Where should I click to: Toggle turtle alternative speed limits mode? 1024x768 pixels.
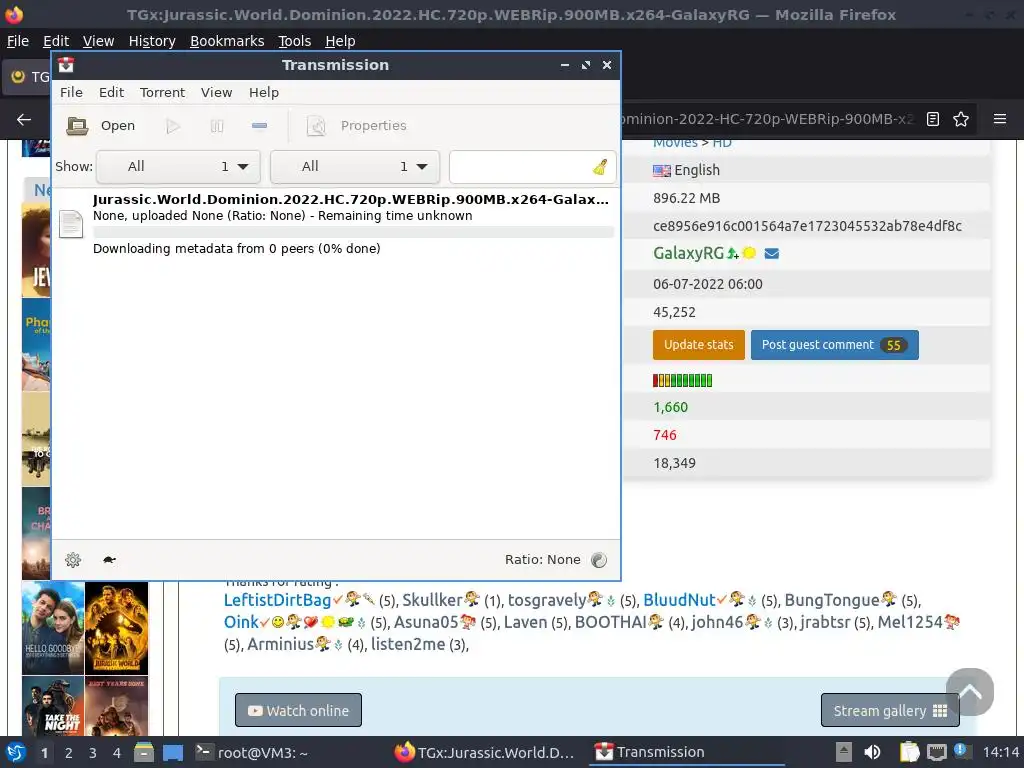point(109,560)
